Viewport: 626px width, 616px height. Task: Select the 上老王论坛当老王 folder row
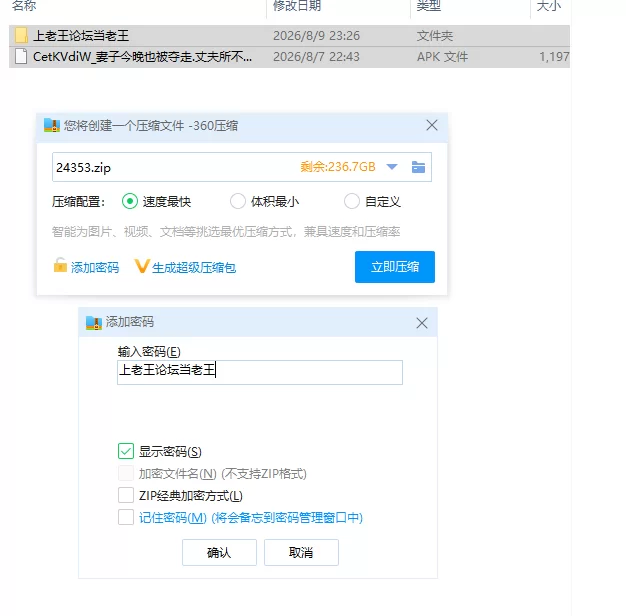click(289, 36)
